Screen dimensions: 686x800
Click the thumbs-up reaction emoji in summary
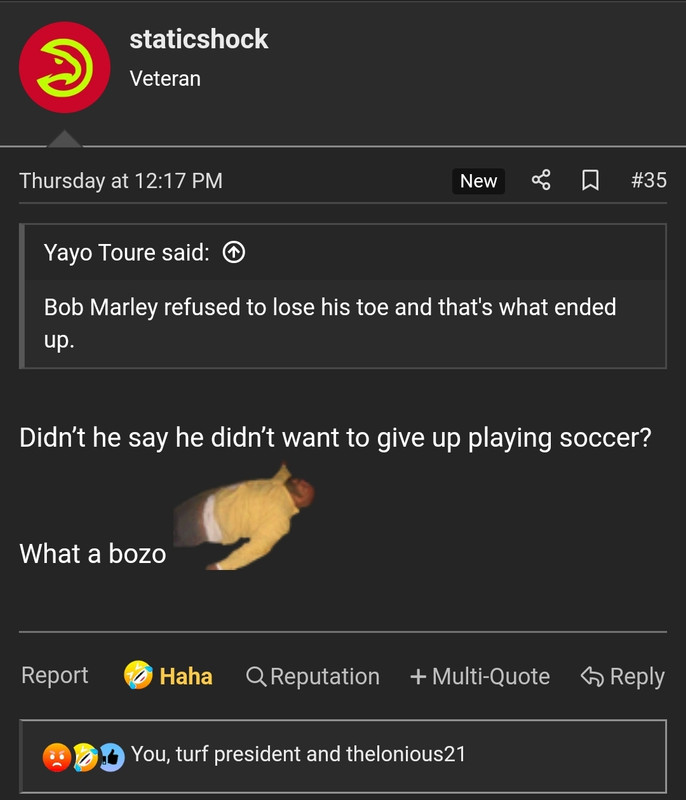[x=112, y=757]
